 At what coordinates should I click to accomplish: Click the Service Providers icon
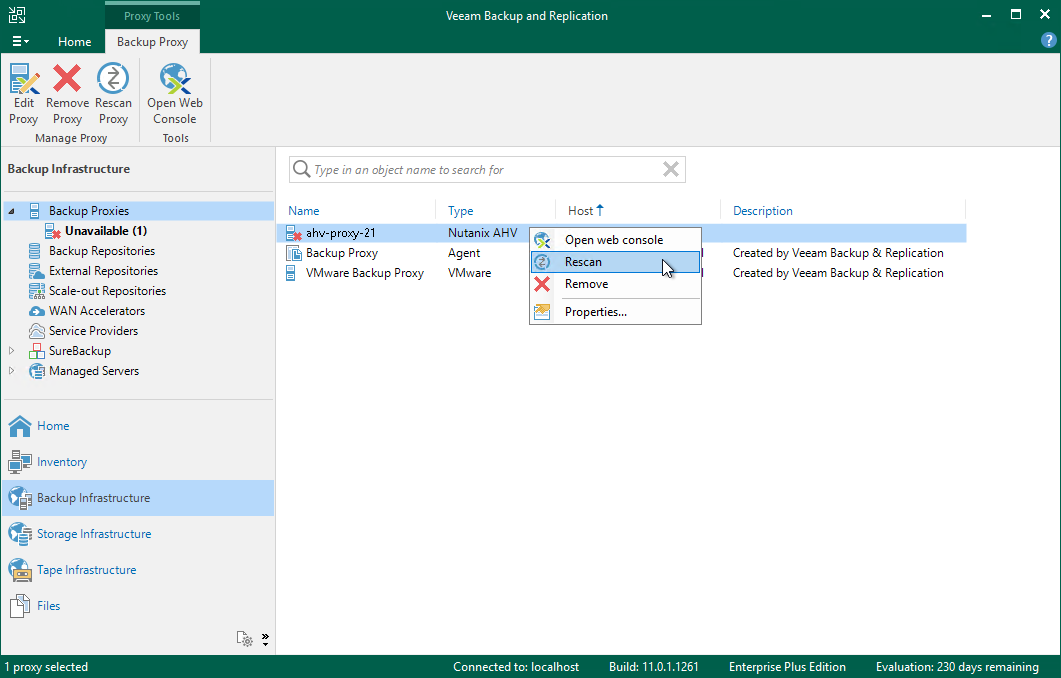pyautogui.click(x=37, y=331)
